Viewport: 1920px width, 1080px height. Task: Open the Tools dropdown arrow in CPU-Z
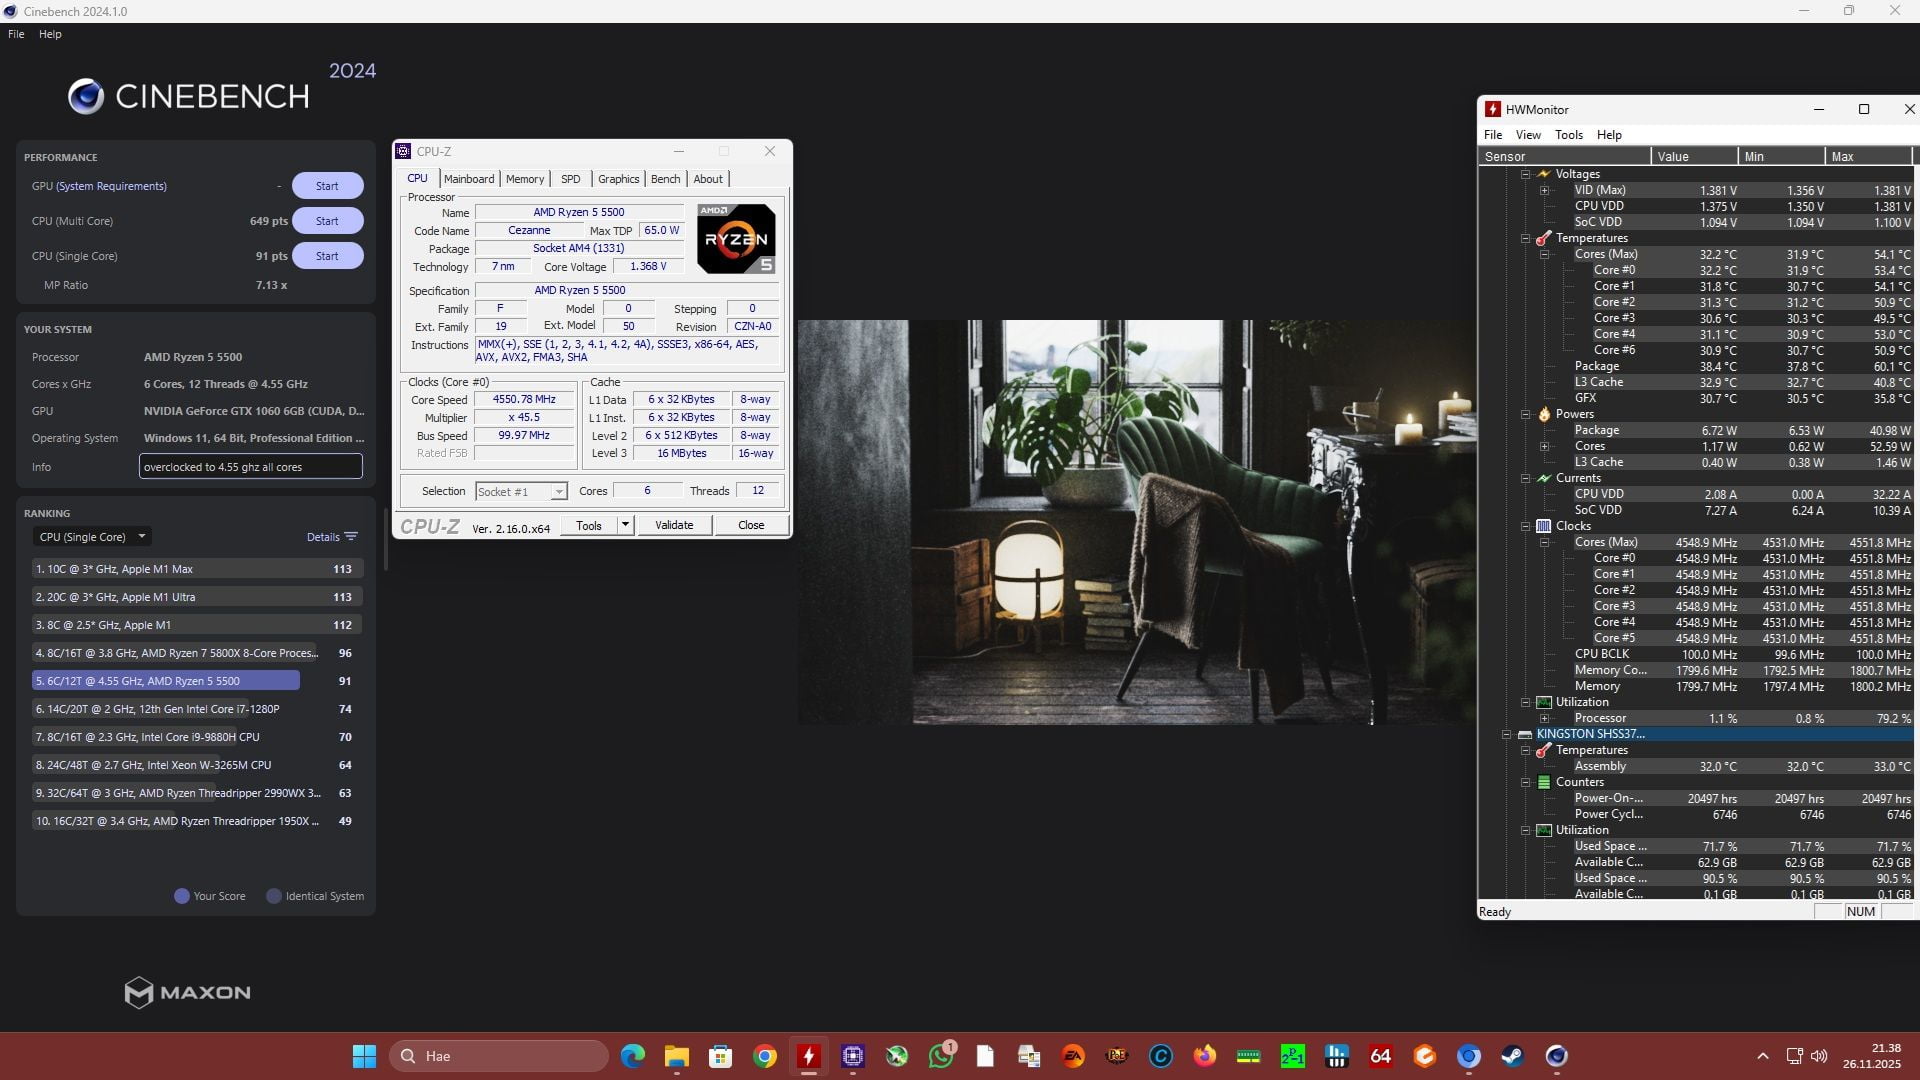[x=625, y=525]
